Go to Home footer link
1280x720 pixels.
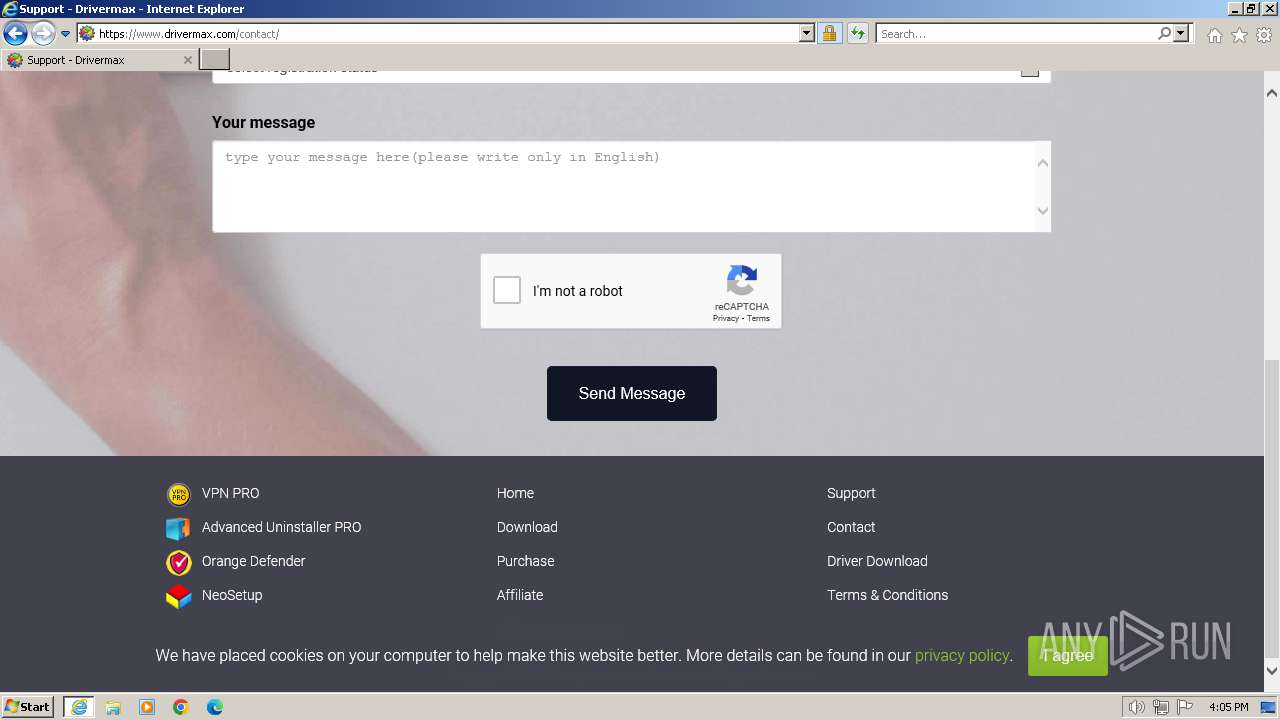tap(515, 493)
